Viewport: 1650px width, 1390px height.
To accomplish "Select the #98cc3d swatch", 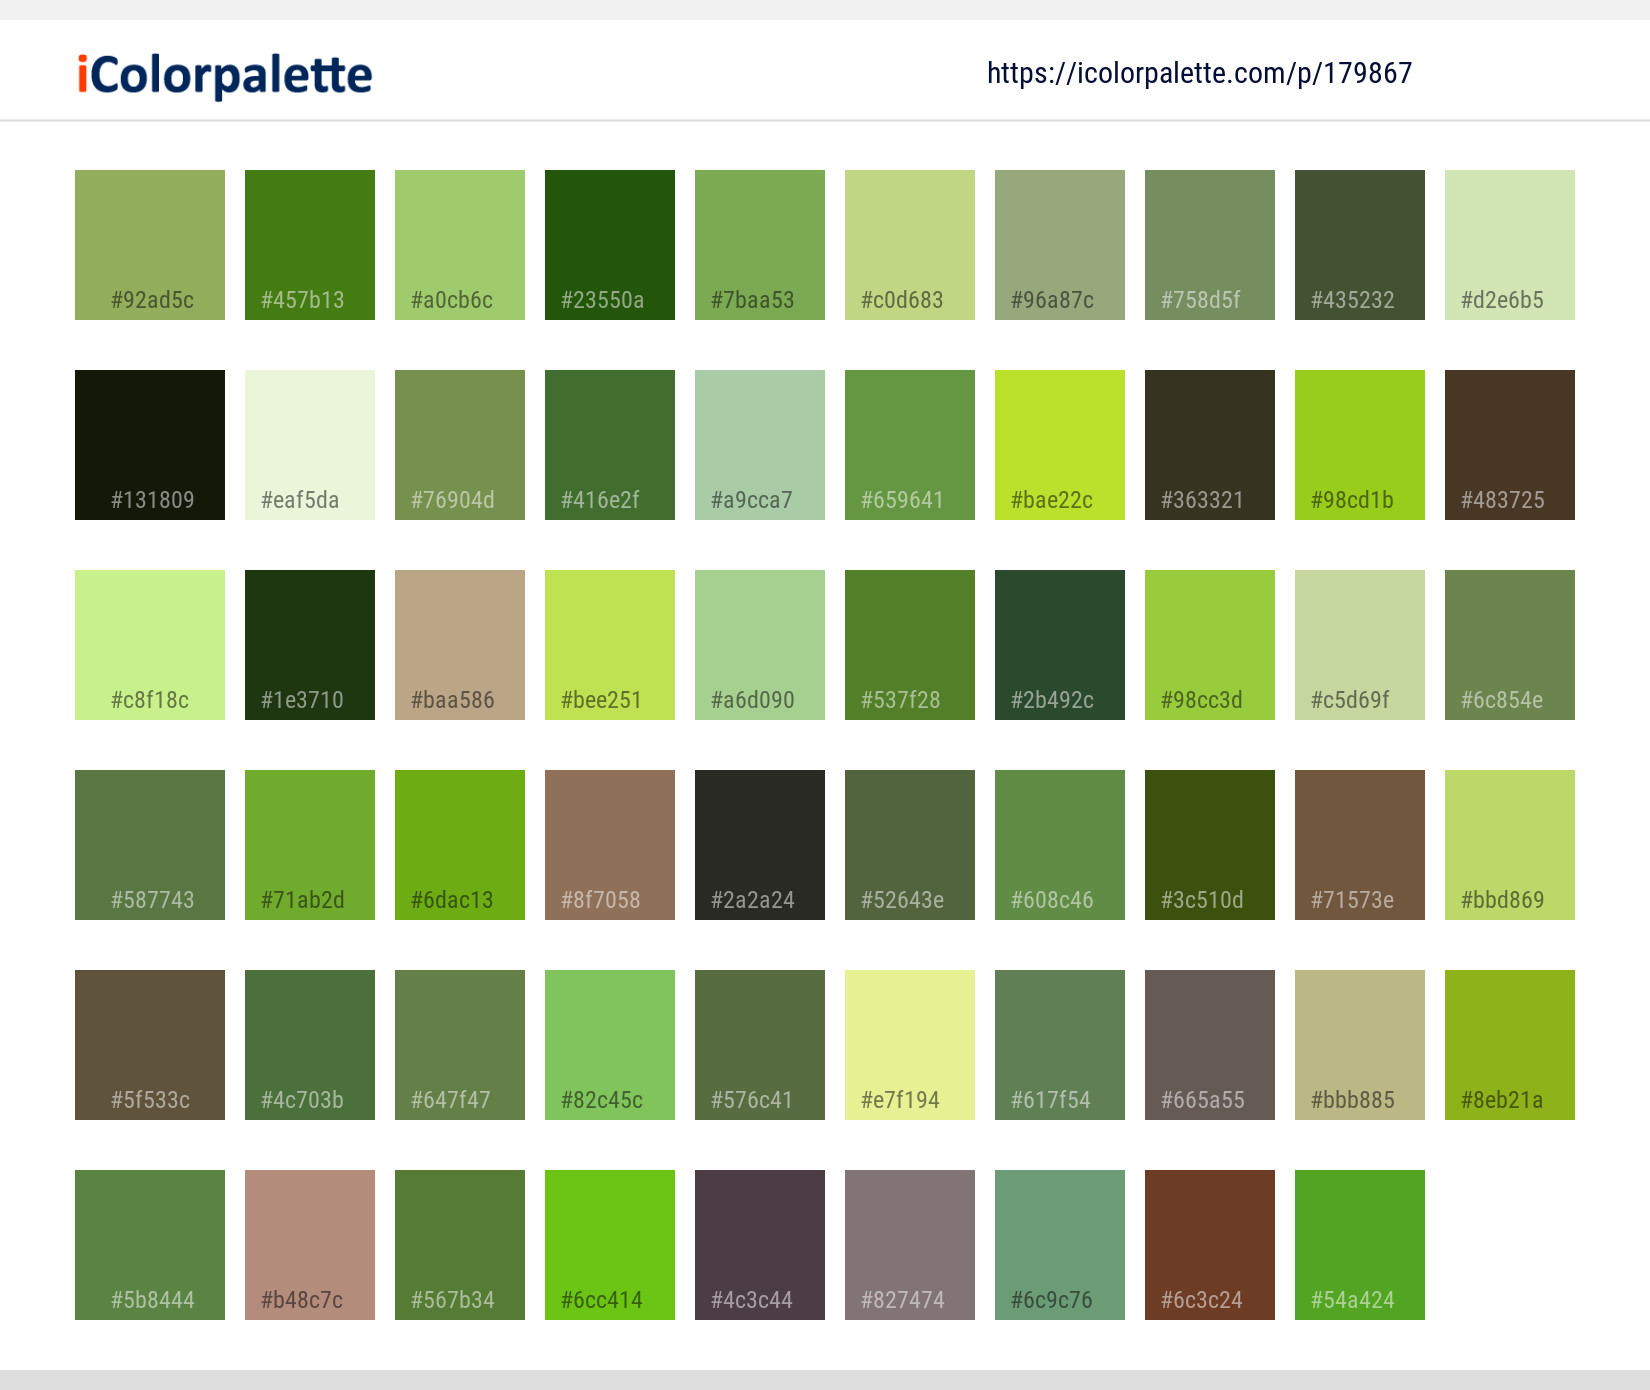I will [1210, 645].
